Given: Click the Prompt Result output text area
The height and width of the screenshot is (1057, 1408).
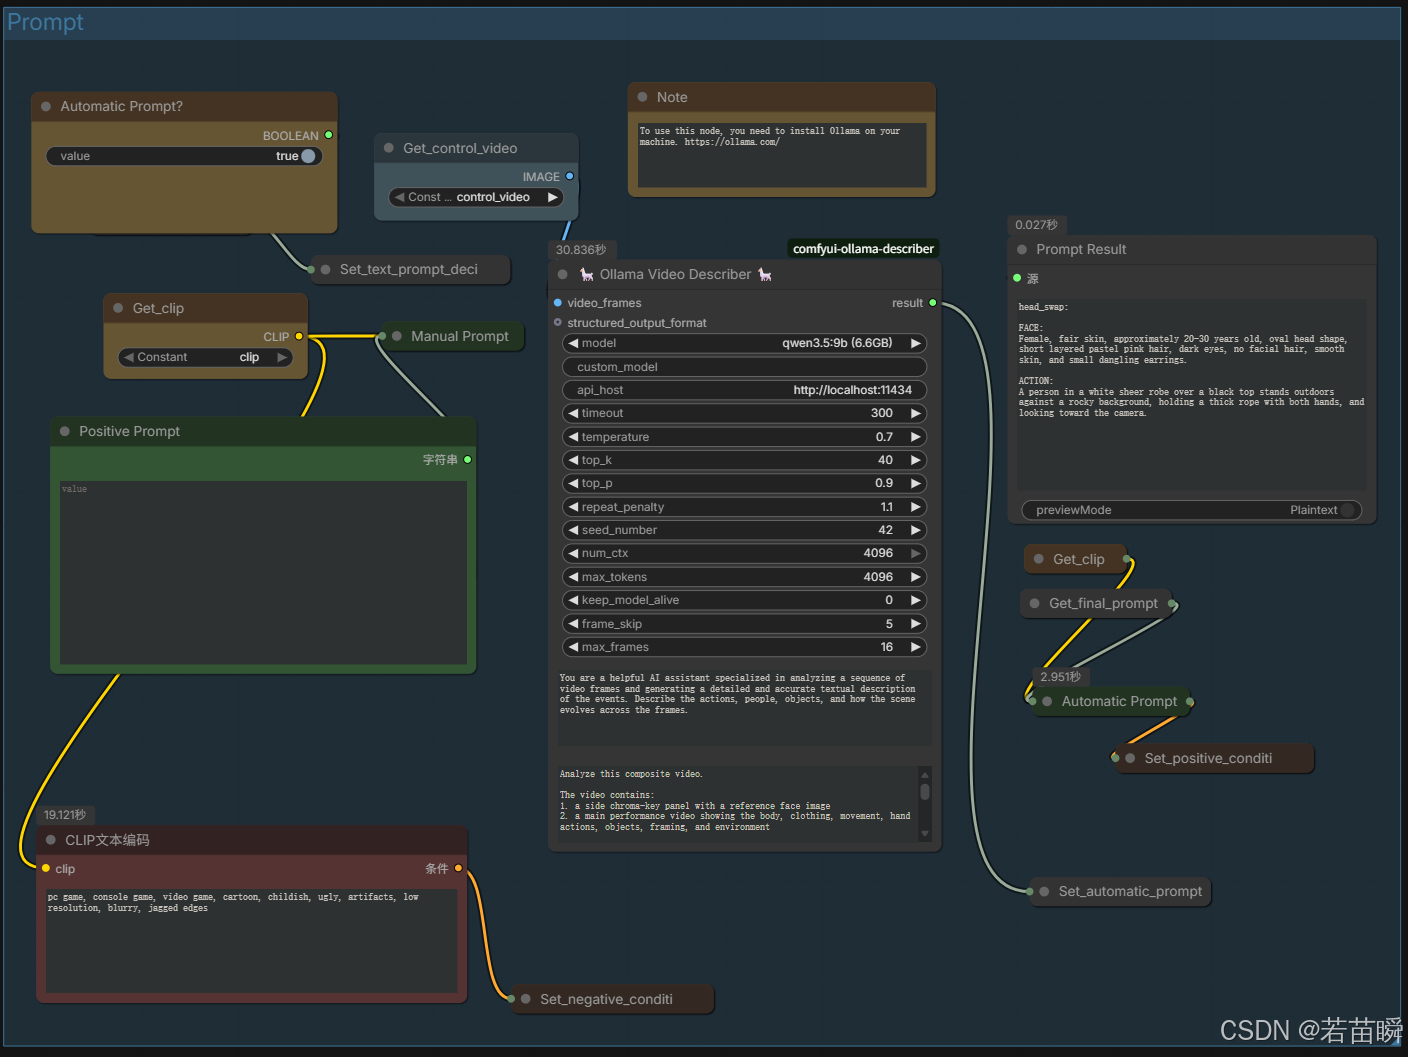Looking at the screenshot, I should pos(1191,393).
